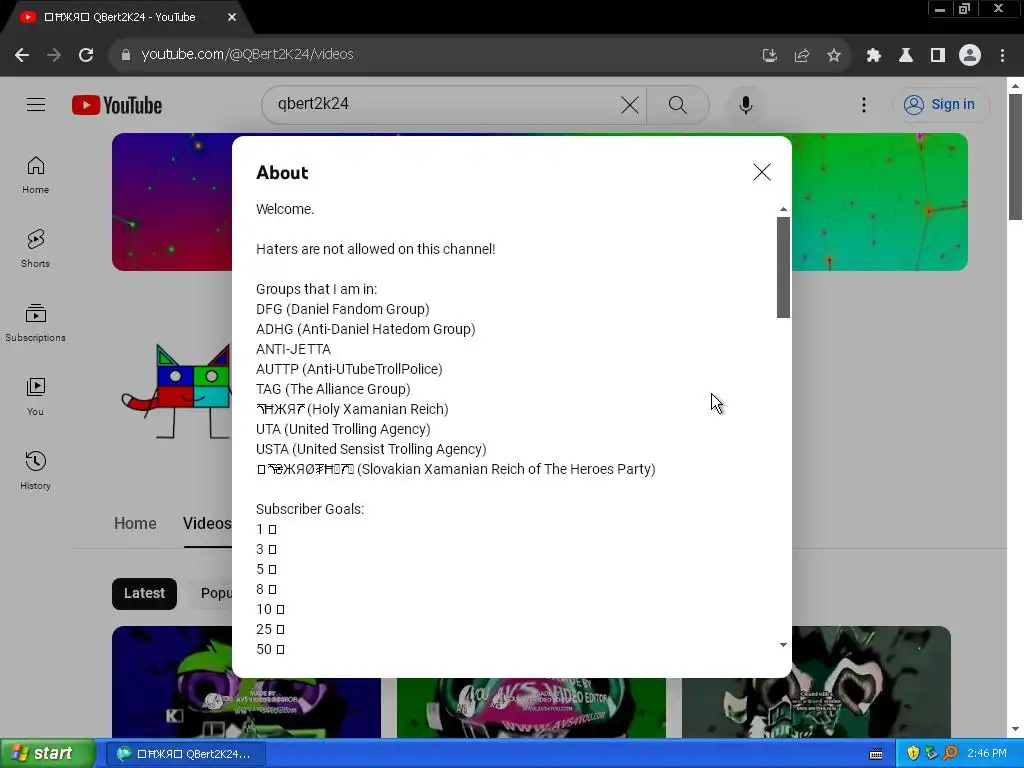This screenshot has width=1024, height=768.
Task: Open the YouTube hamburger guide menu
Action: pos(36,104)
